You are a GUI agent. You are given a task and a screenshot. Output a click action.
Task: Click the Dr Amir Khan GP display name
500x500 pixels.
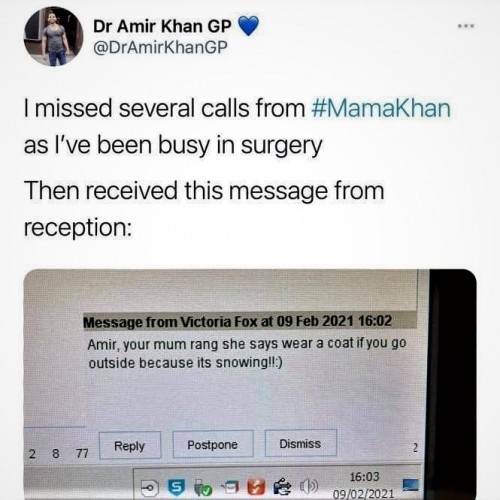pyautogui.click(x=162, y=26)
